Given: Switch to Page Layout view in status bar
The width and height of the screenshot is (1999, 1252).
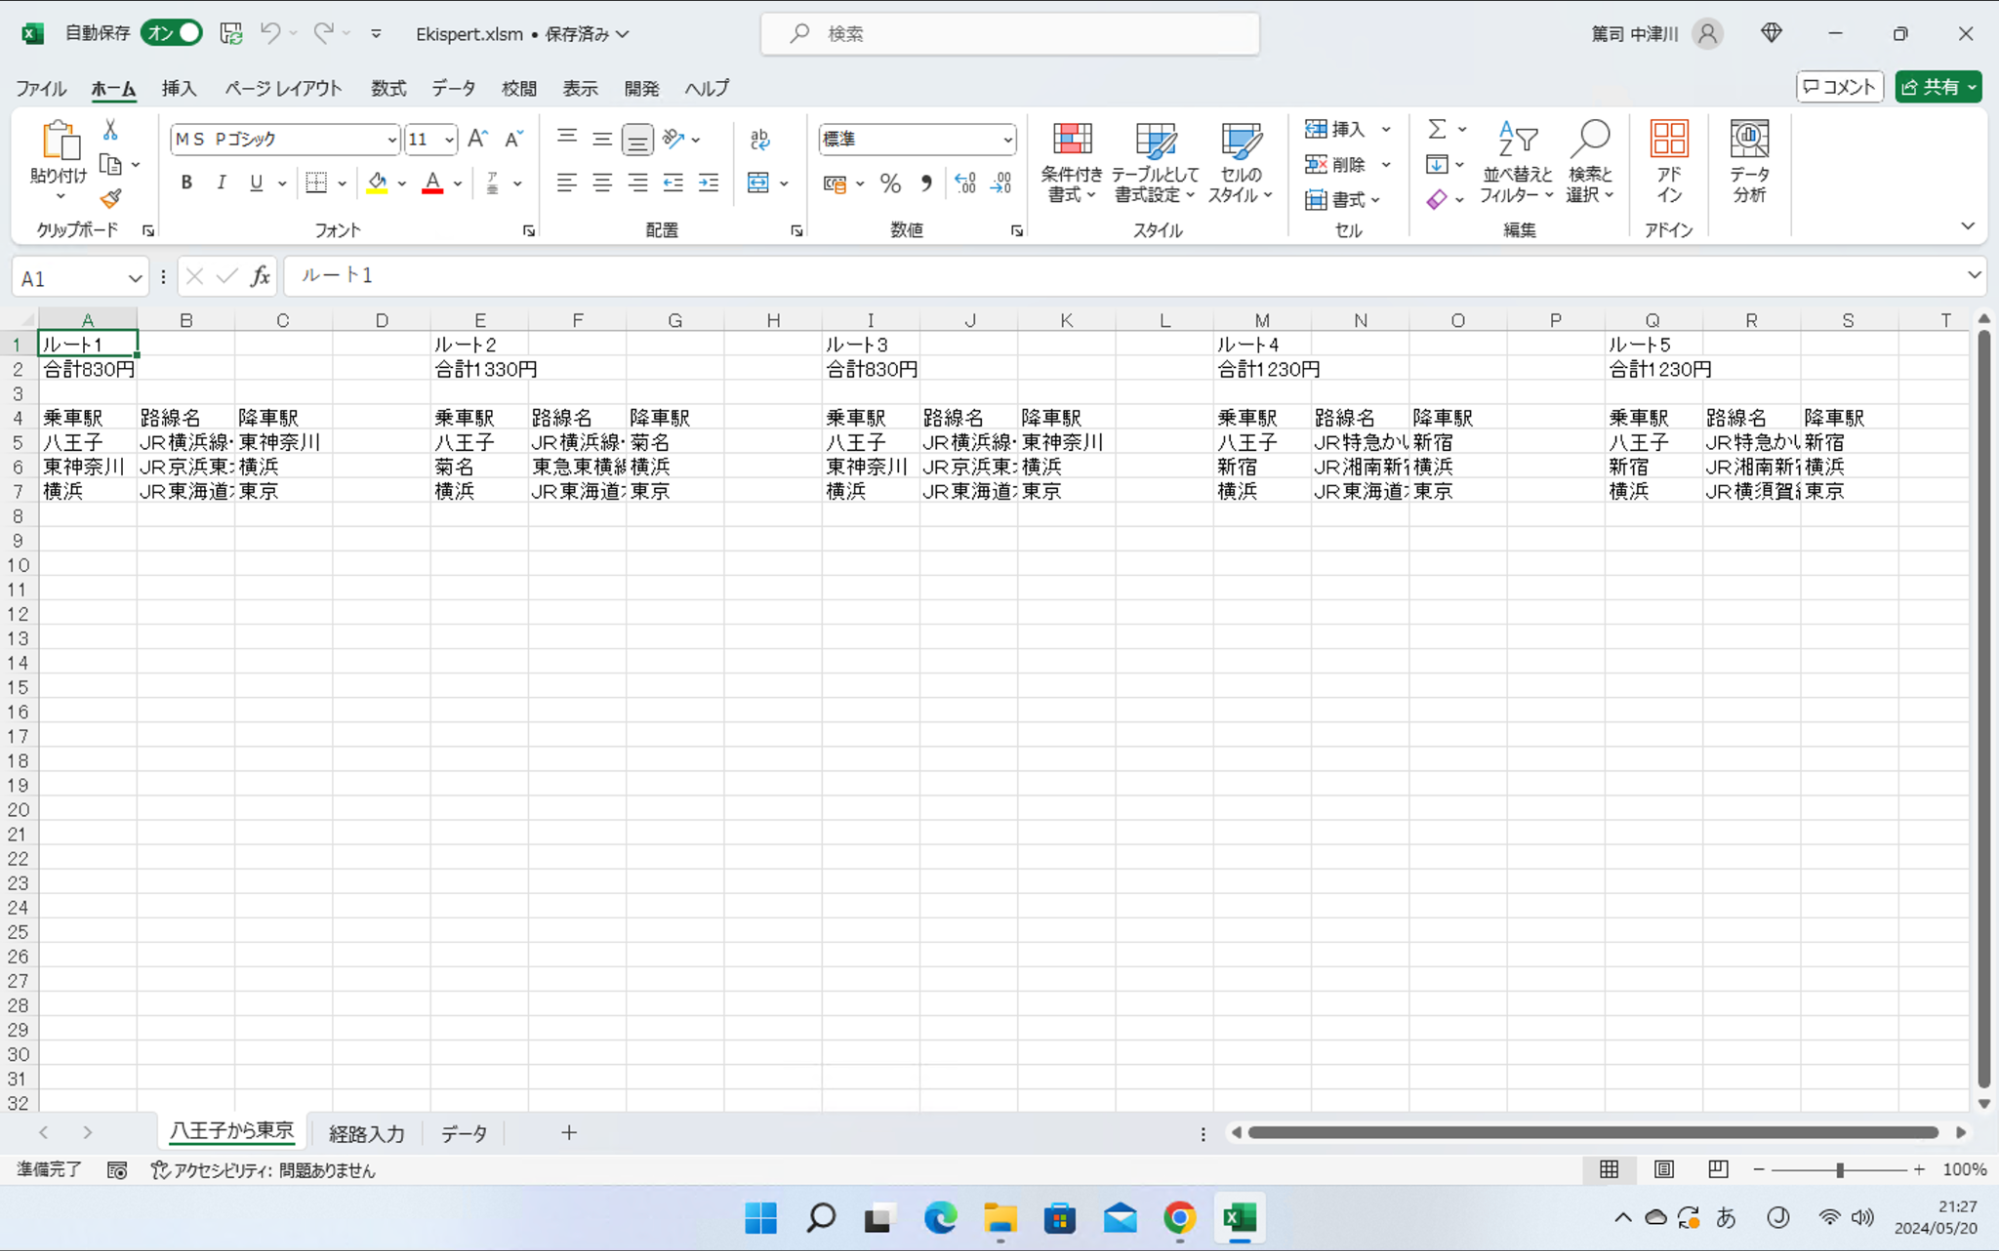Looking at the screenshot, I should coord(1663,1169).
